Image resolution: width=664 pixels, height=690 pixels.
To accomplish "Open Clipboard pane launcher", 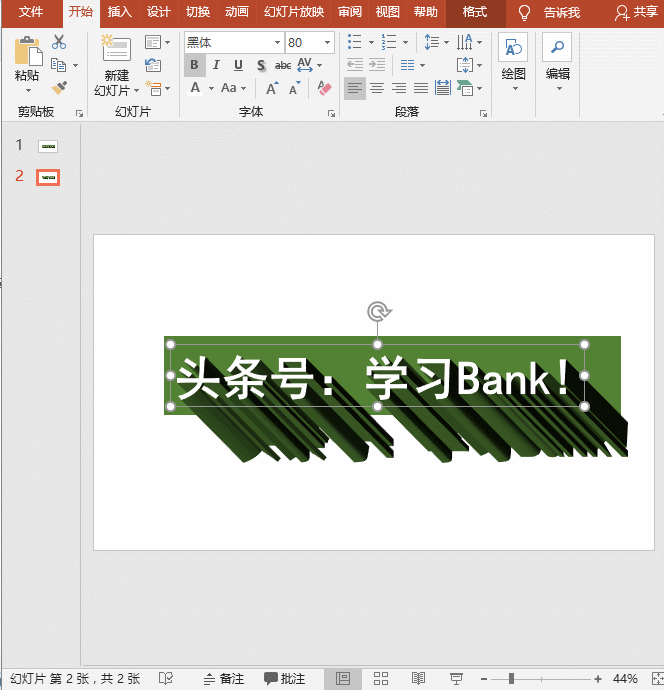I will pos(79,114).
